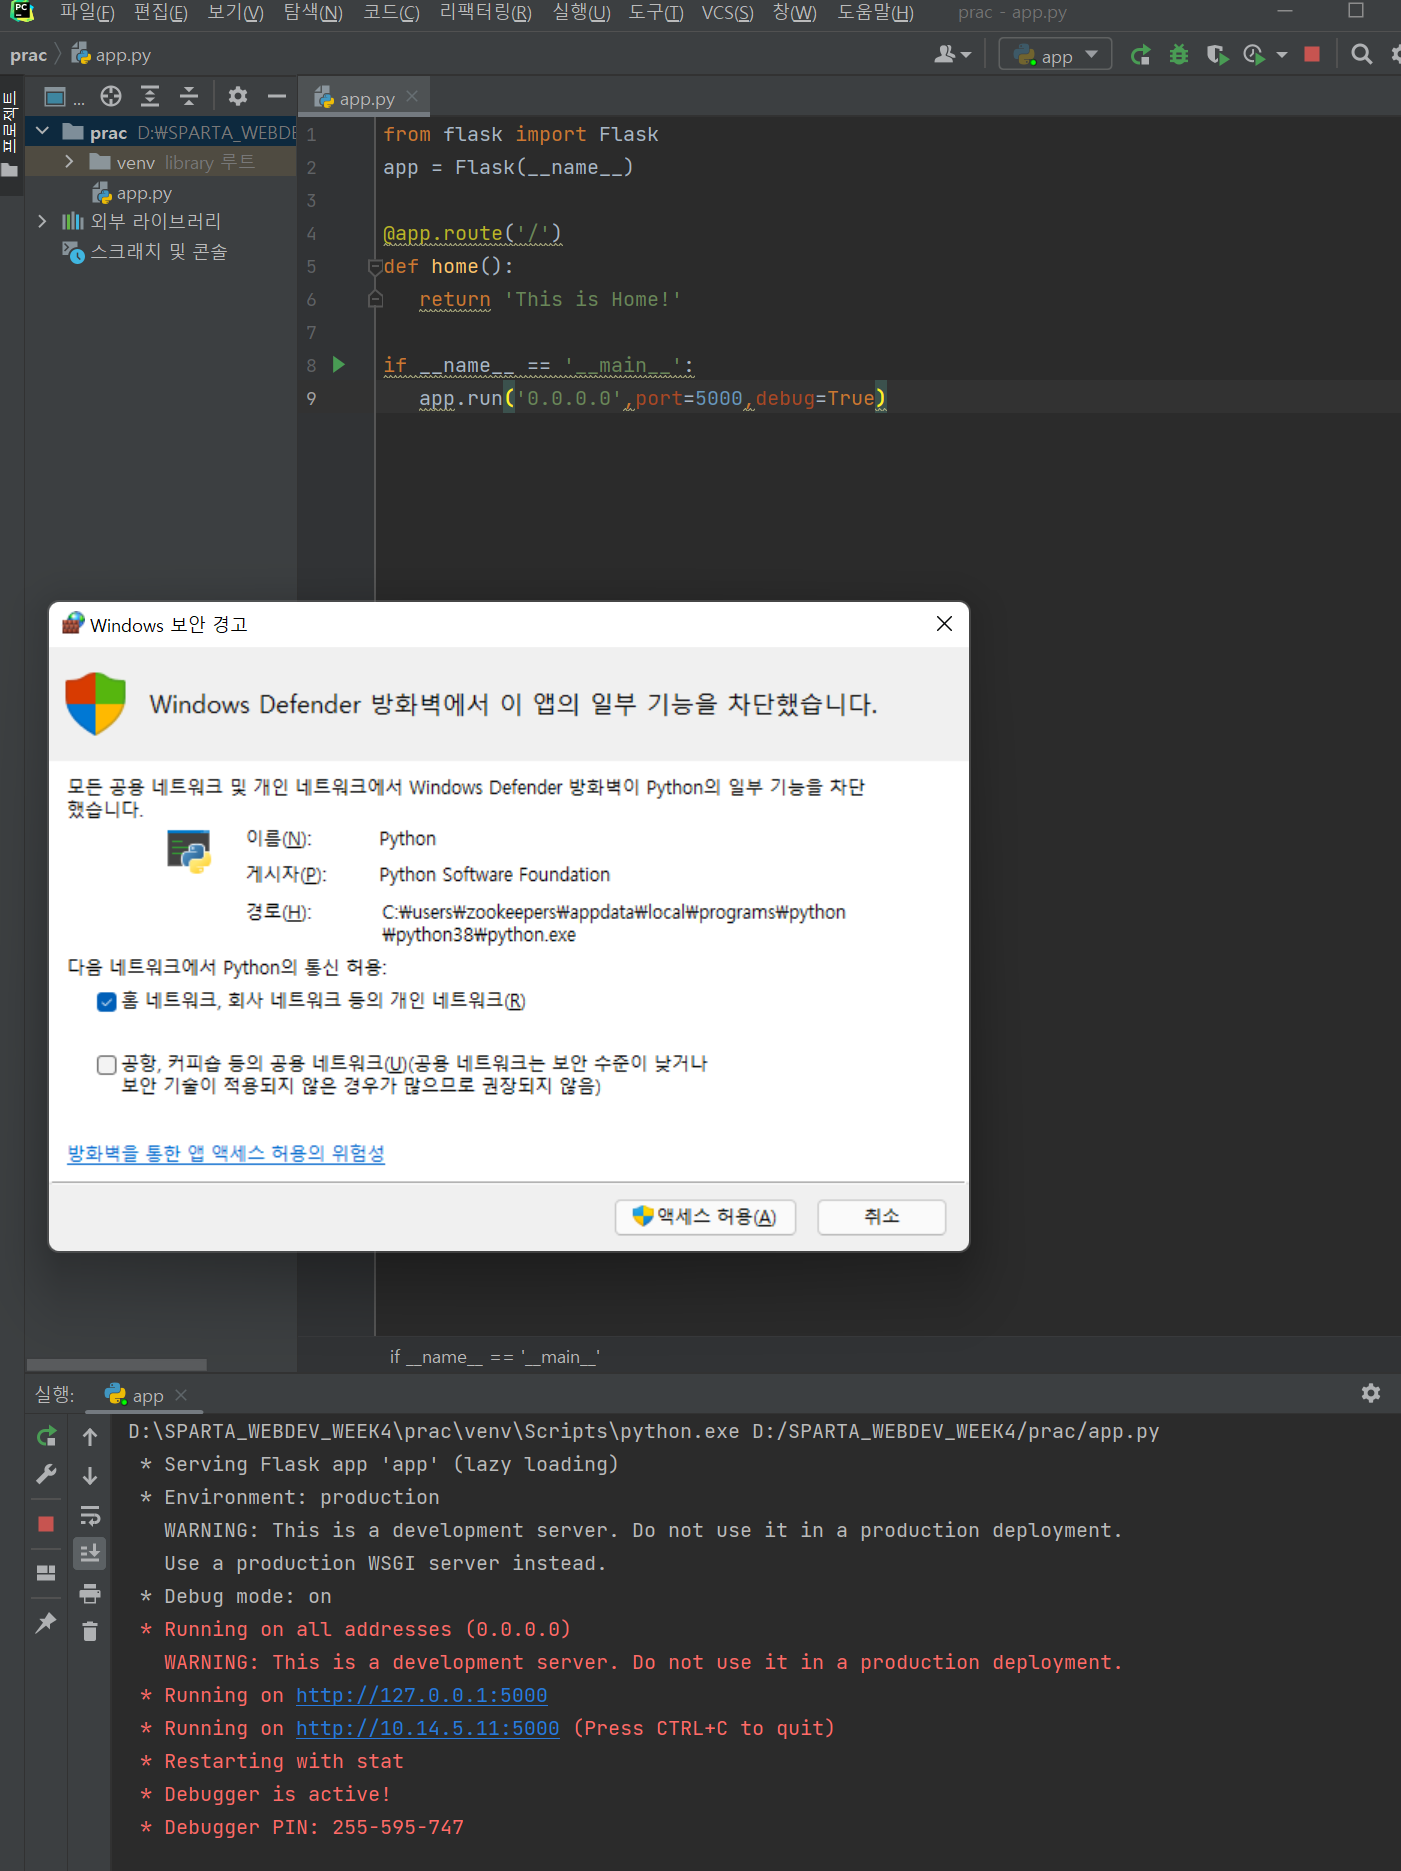Image resolution: width=1401 pixels, height=1871 pixels.
Task: Open http://127.0.0.1:5000 console link
Action: coord(422,1696)
